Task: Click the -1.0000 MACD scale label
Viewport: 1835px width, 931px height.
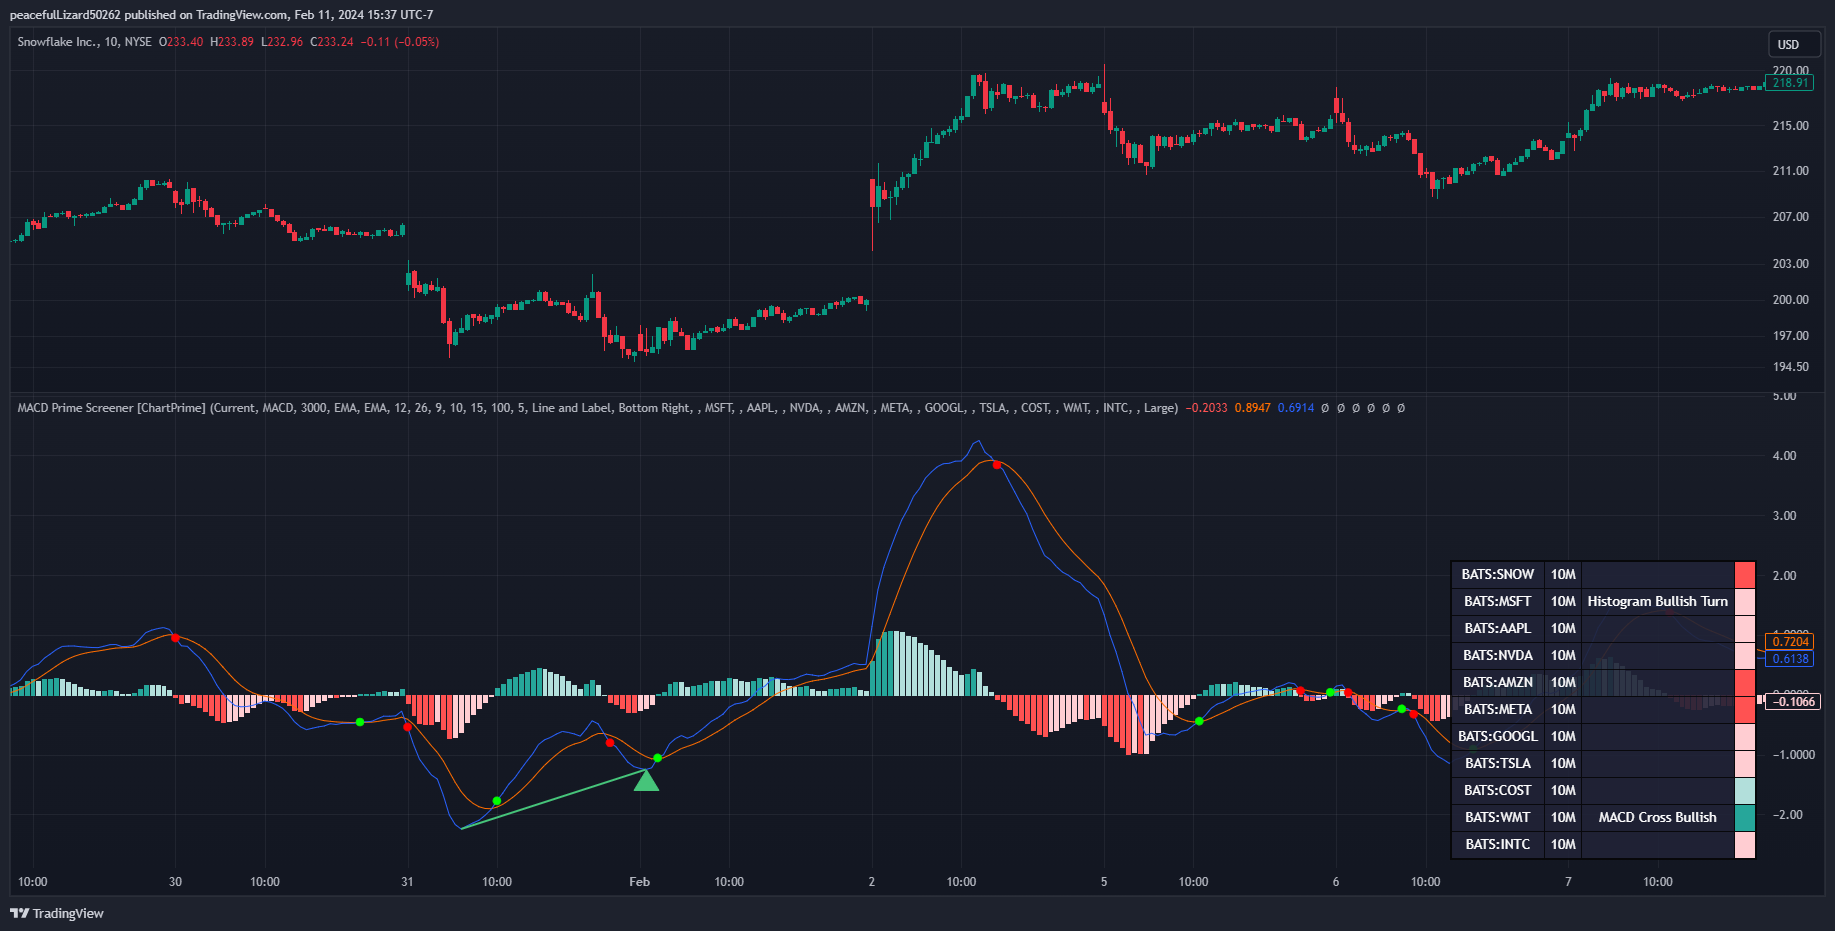Action: tap(1793, 755)
